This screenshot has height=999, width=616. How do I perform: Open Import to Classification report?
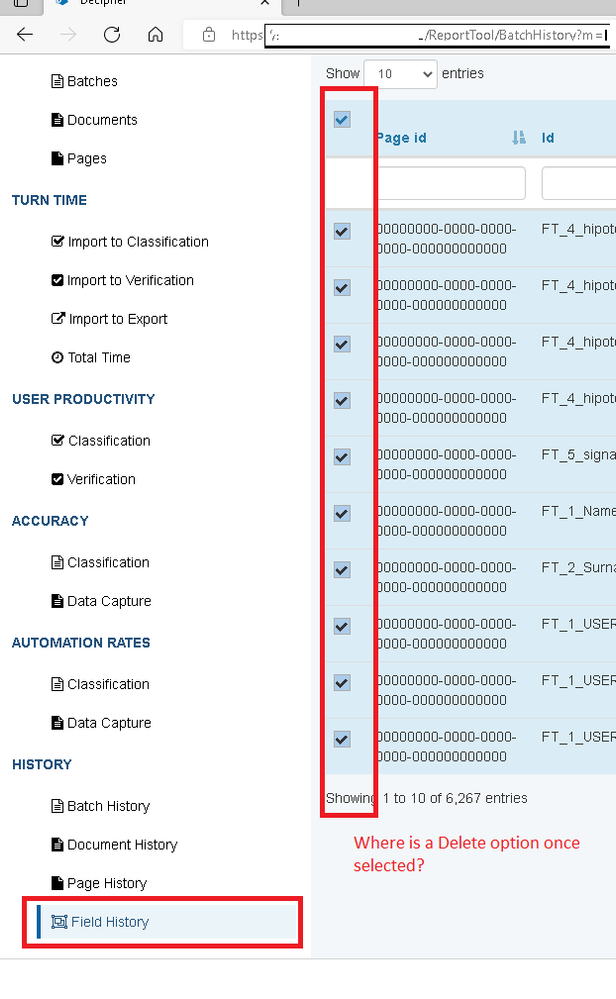138,242
